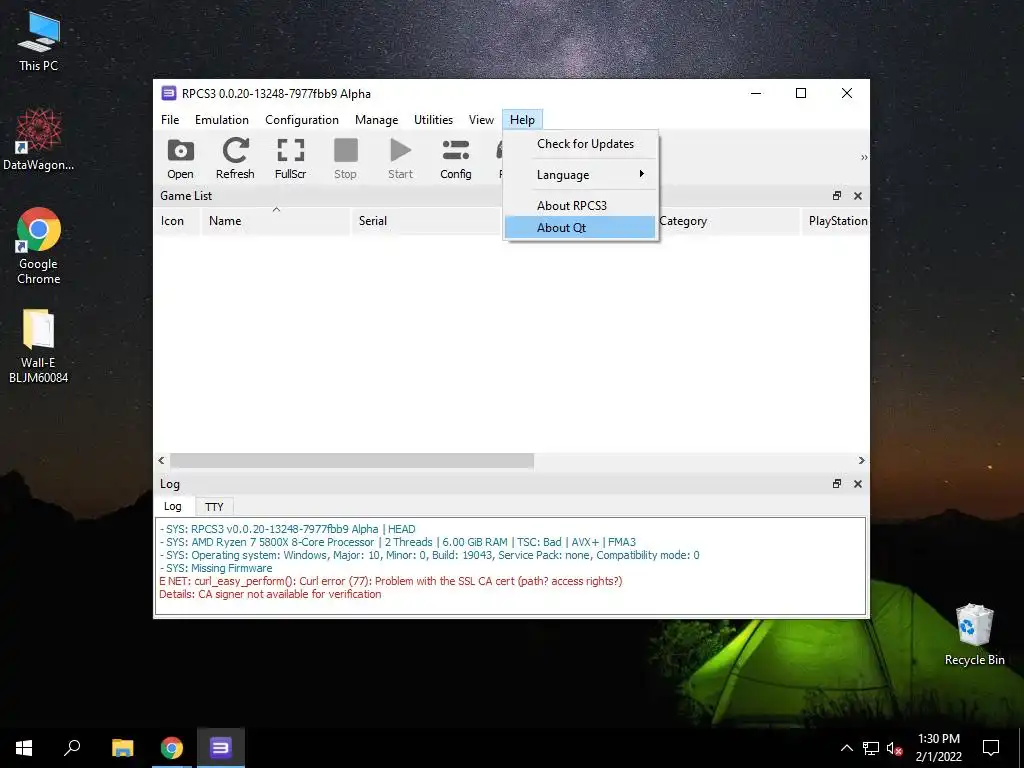This screenshot has width=1024, height=768.
Task: Open the Emulation menu
Action: 221,120
